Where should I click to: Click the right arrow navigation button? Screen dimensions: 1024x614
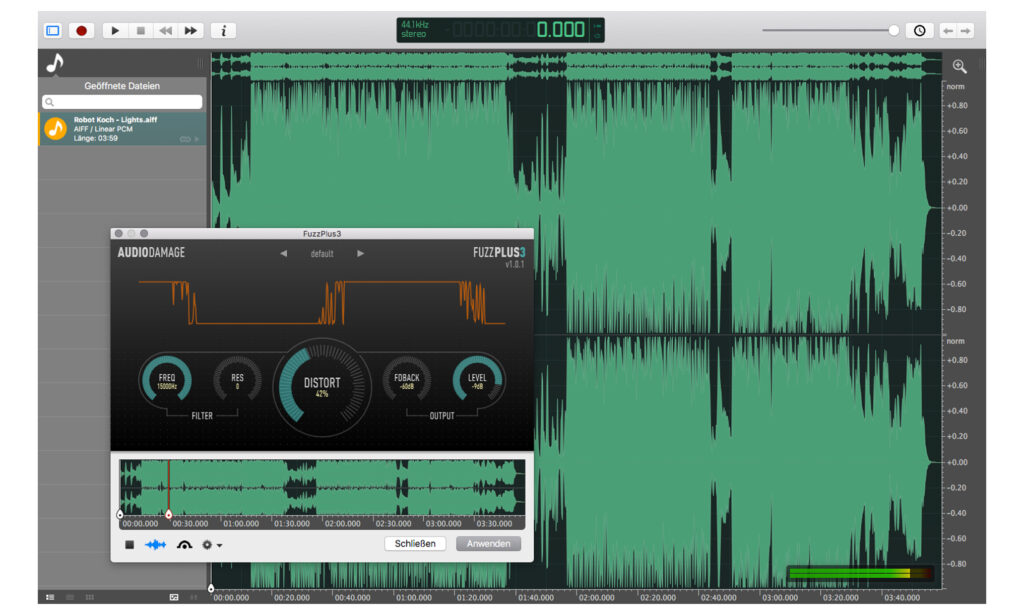tap(965, 31)
